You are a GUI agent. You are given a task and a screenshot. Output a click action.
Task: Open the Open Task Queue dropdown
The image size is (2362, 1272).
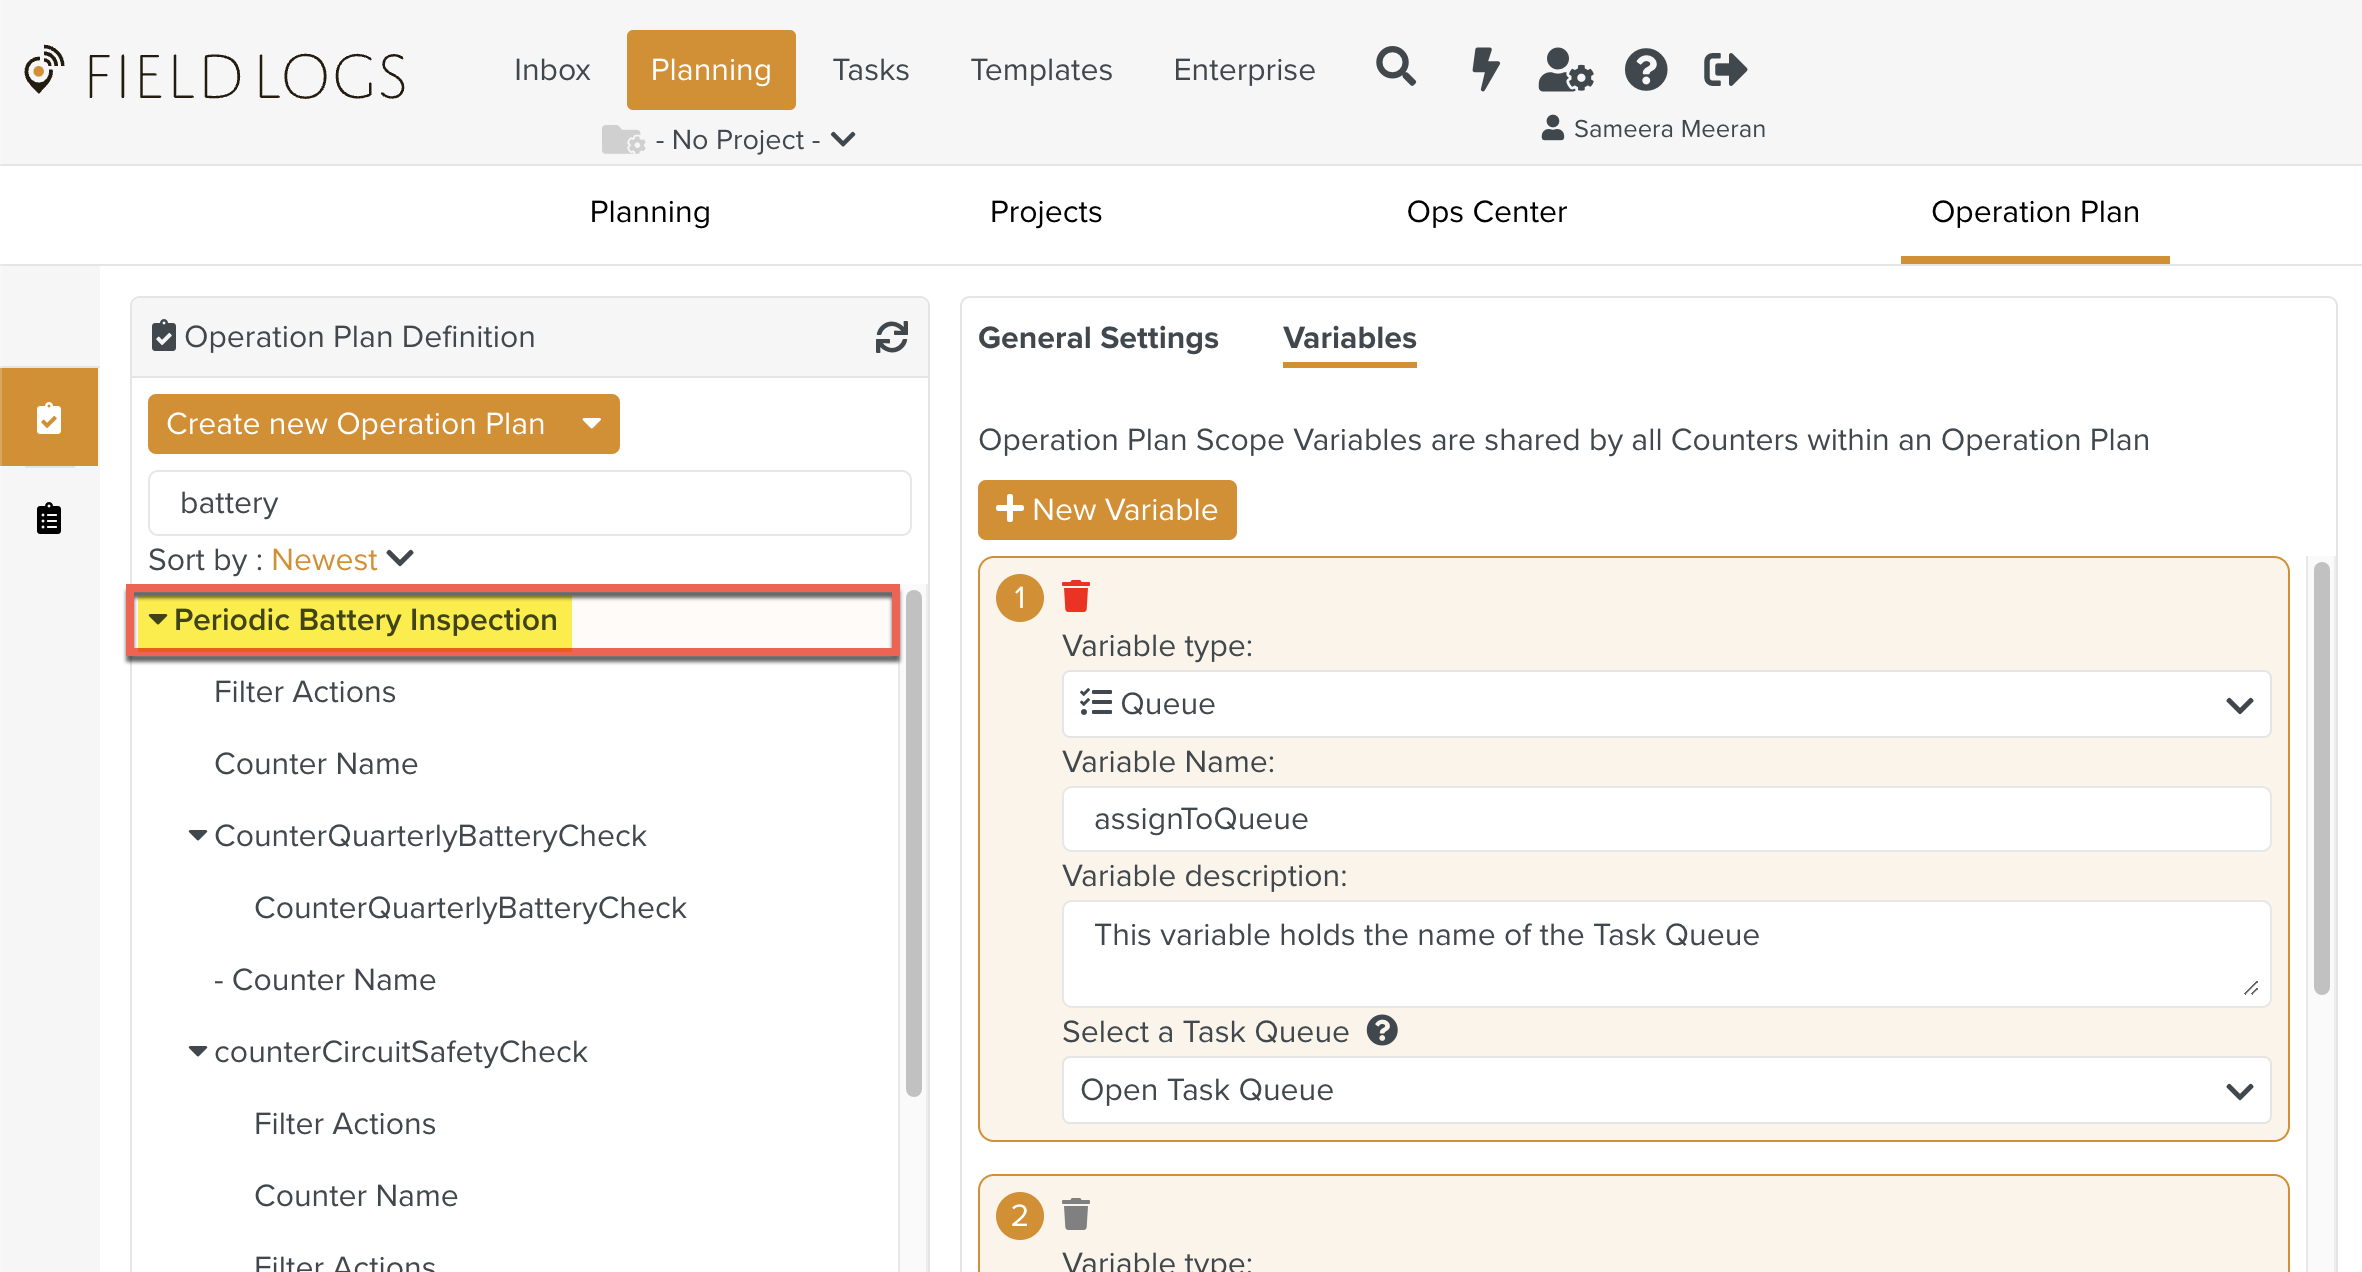(1665, 1090)
